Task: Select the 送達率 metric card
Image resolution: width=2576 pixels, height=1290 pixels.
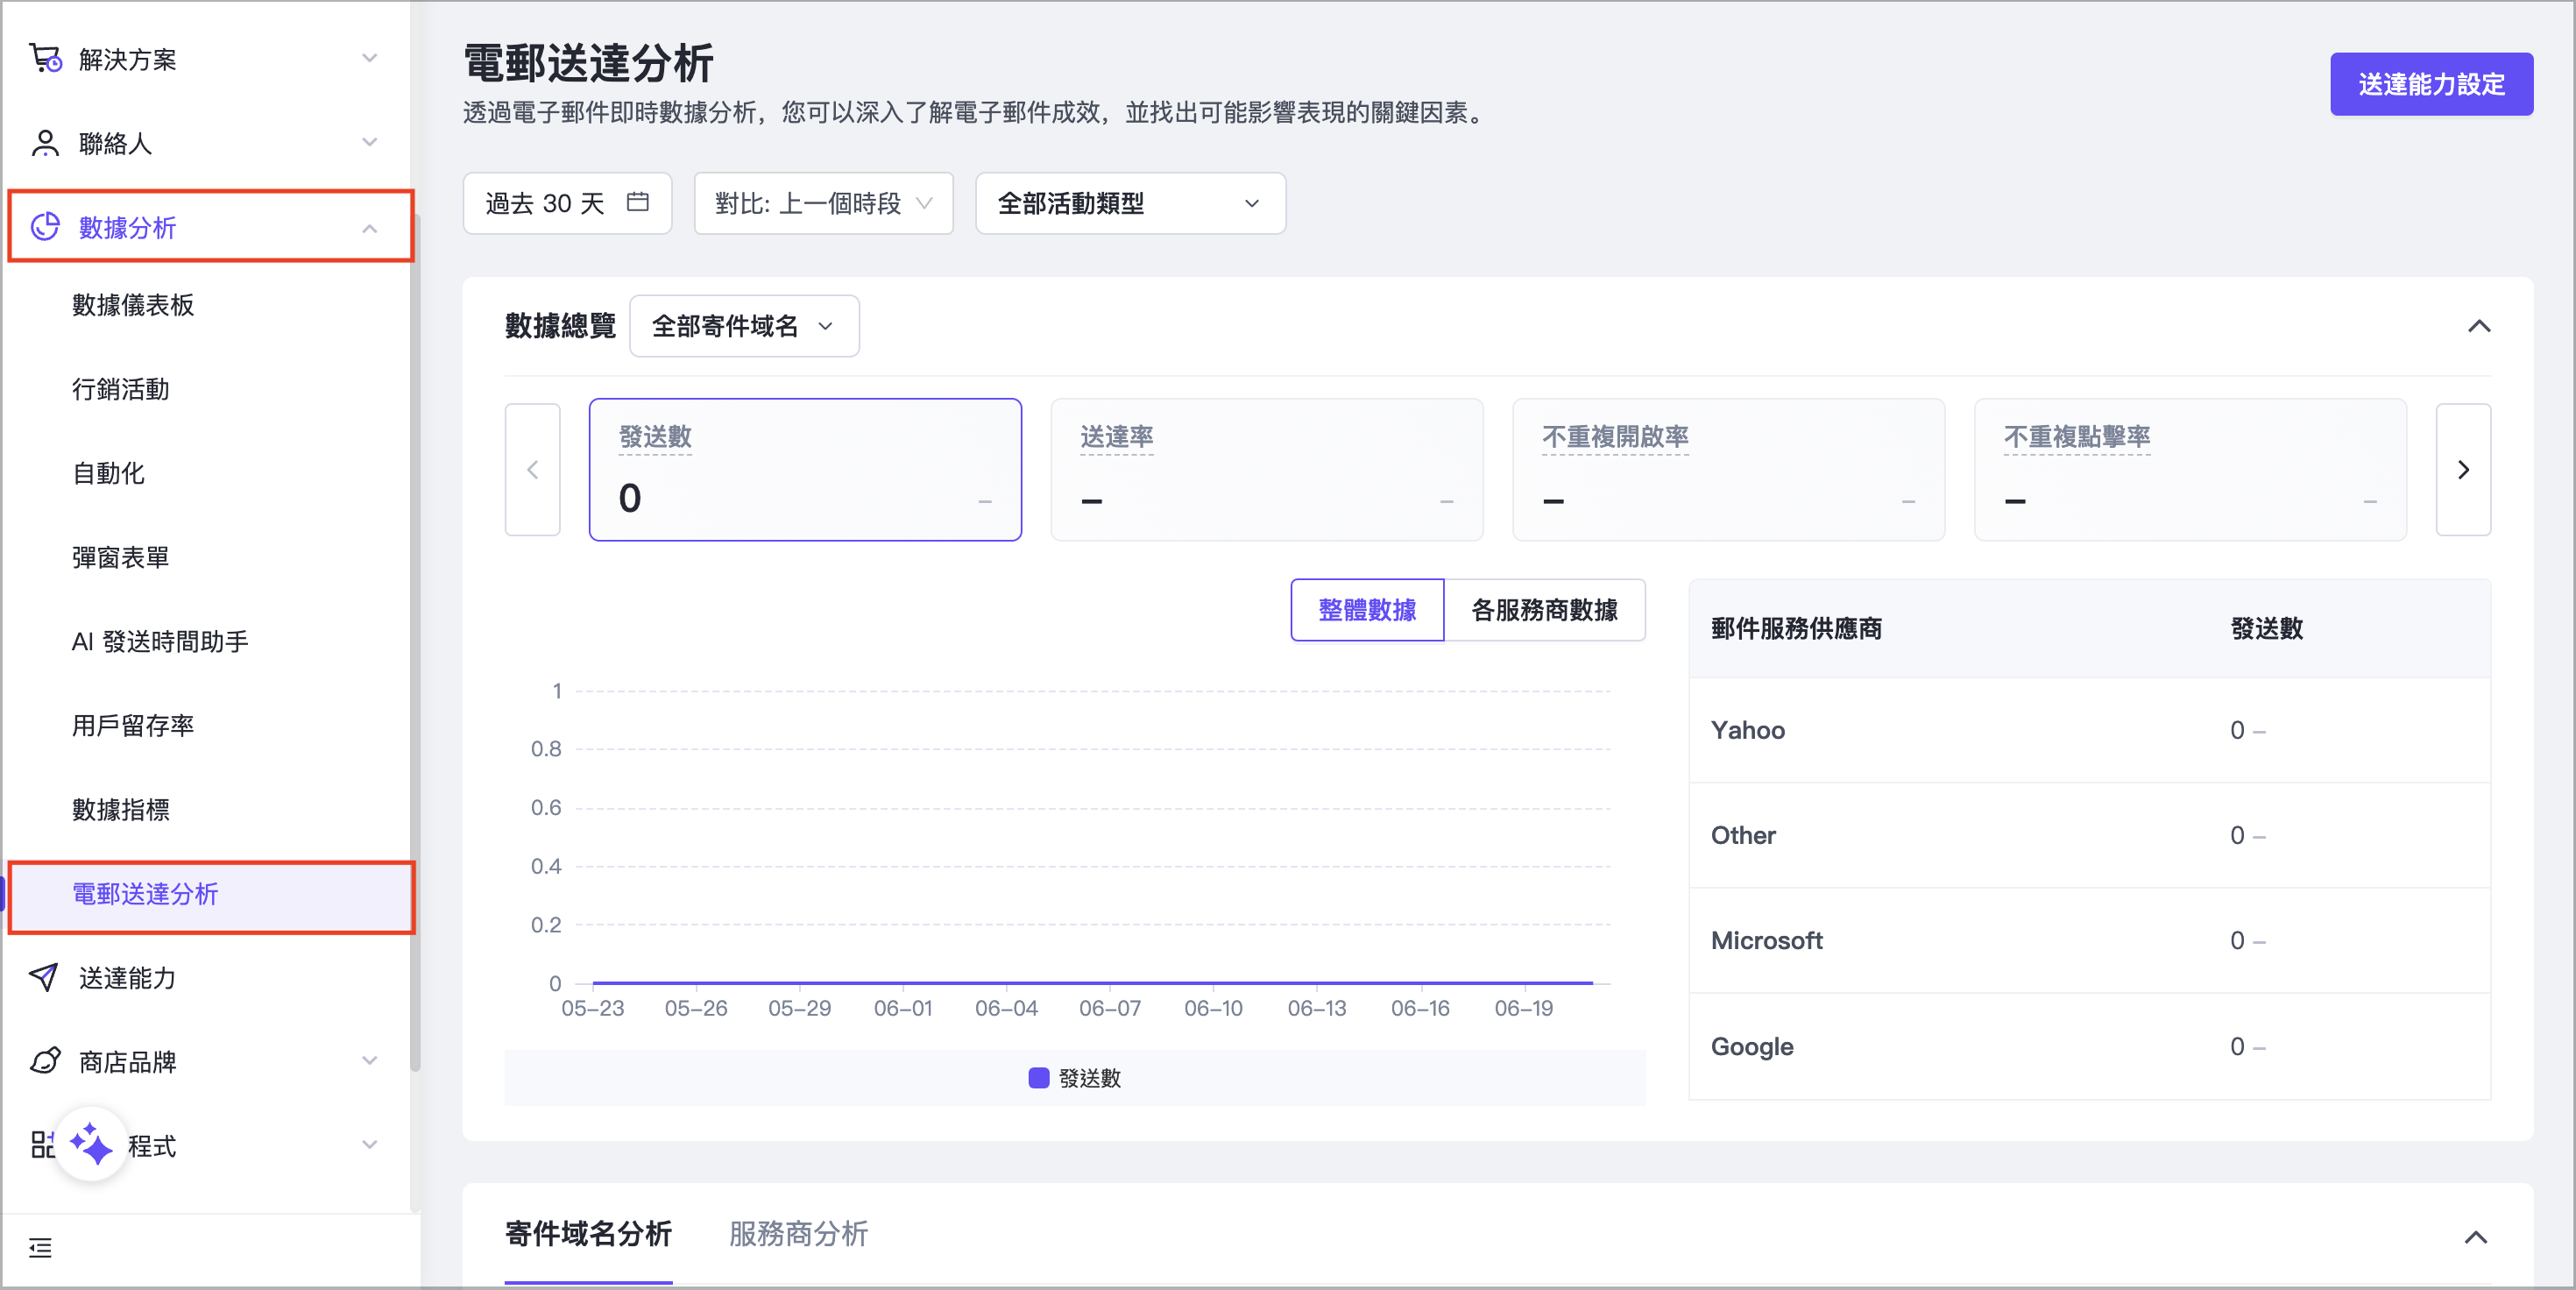Action: click(1267, 470)
